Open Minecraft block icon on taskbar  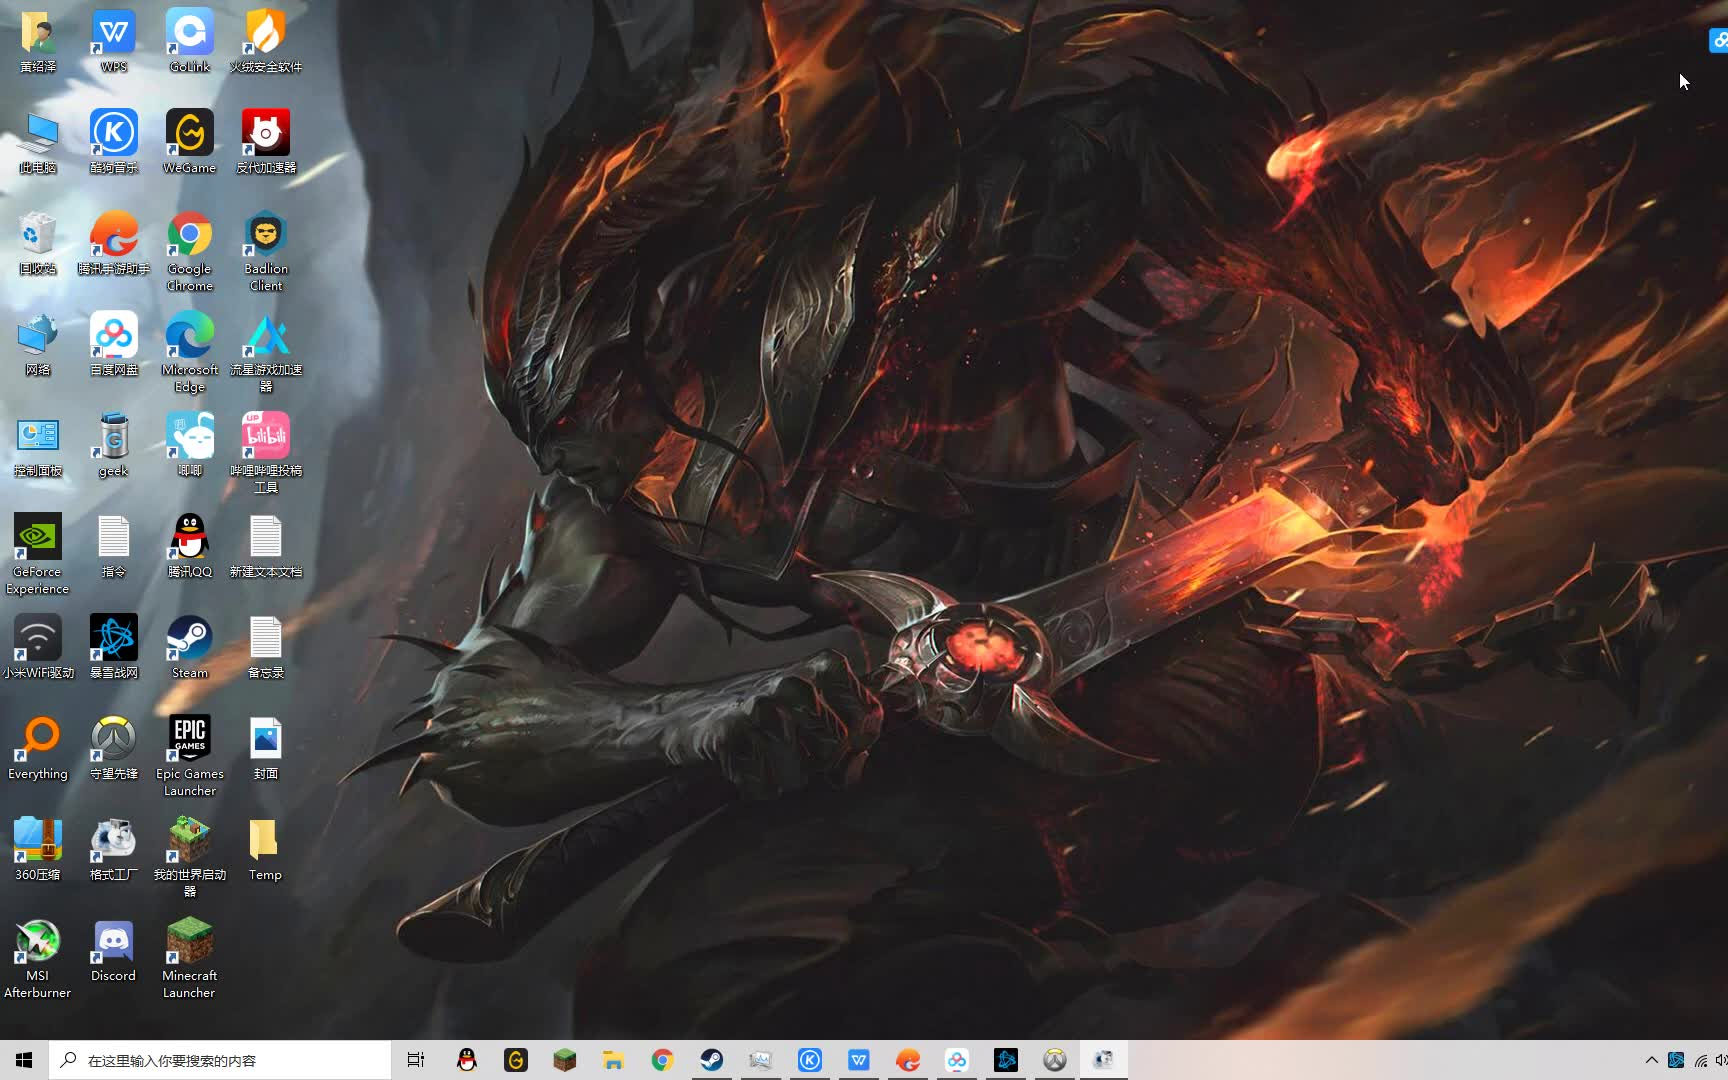(x=565, y=1060)
